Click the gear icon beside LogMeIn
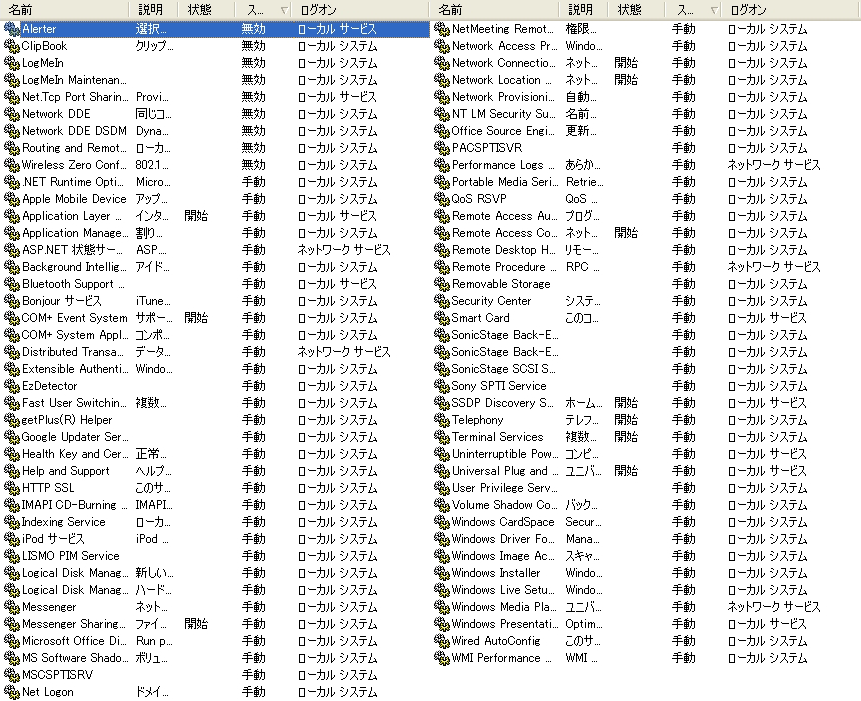The image size is (861, 701). [x=12, y=63]
